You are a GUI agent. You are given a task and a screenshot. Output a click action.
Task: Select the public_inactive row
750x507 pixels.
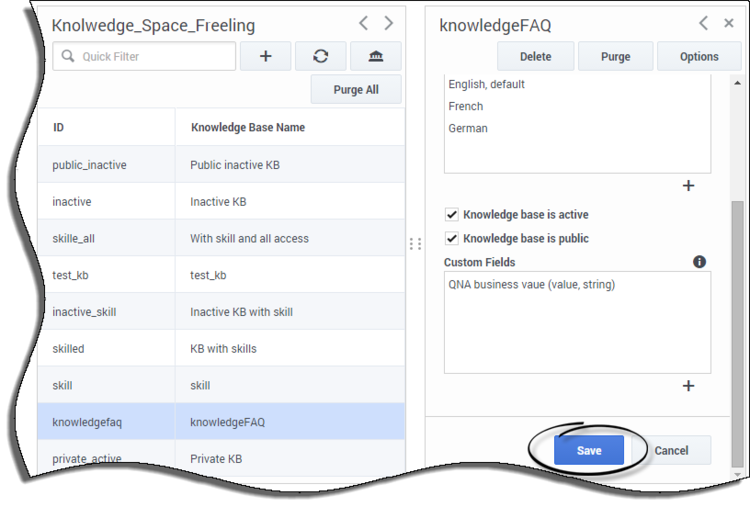[x=221, y=165]
